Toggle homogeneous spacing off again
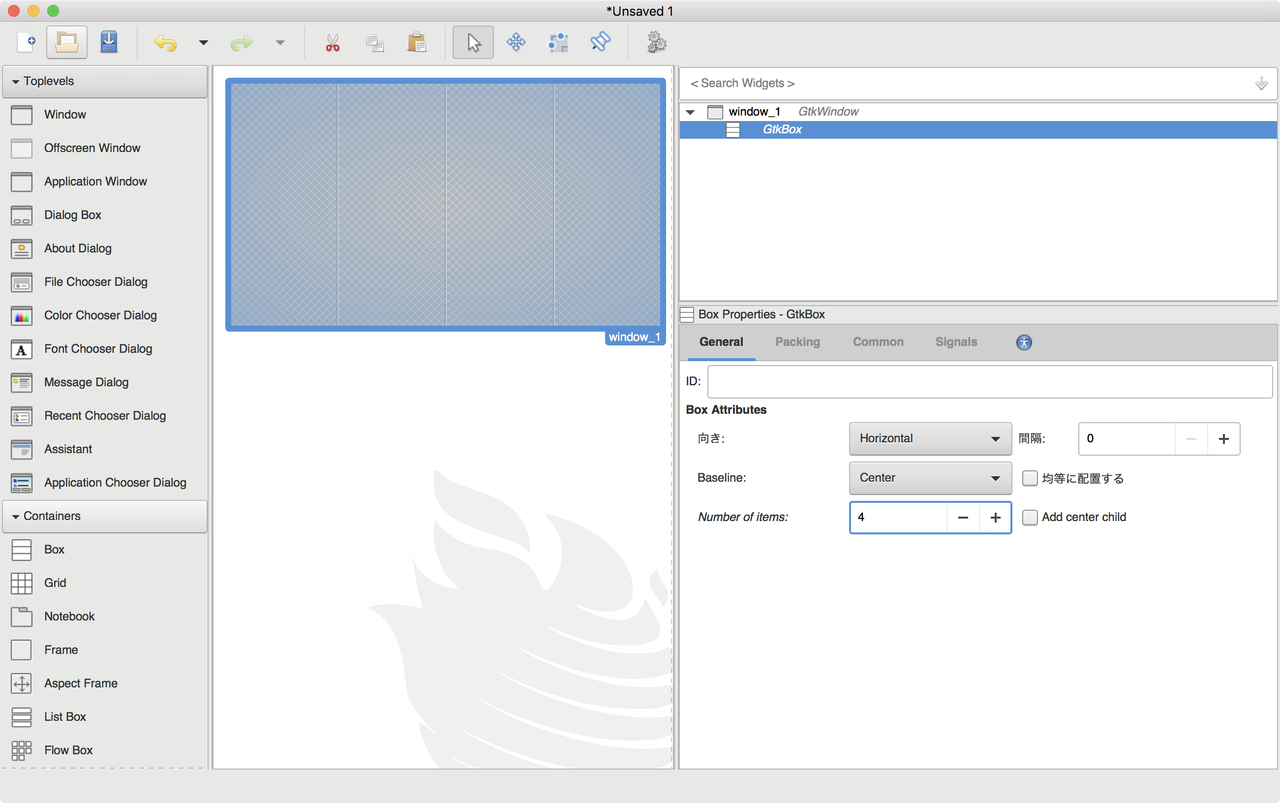 [x=1030, y=478]
